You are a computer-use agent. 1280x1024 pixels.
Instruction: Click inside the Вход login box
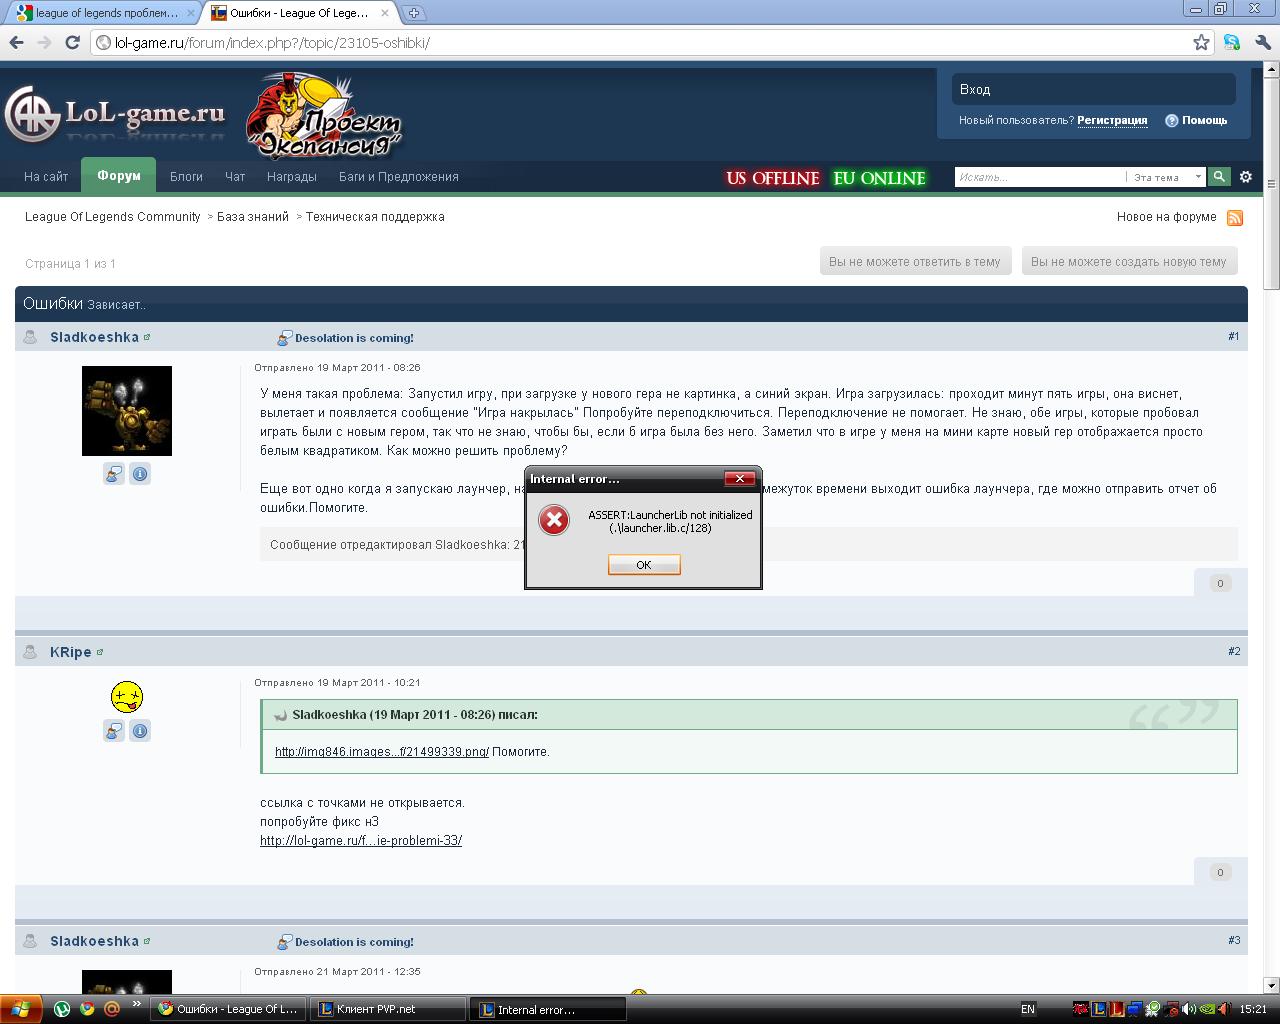[1093, 89]
